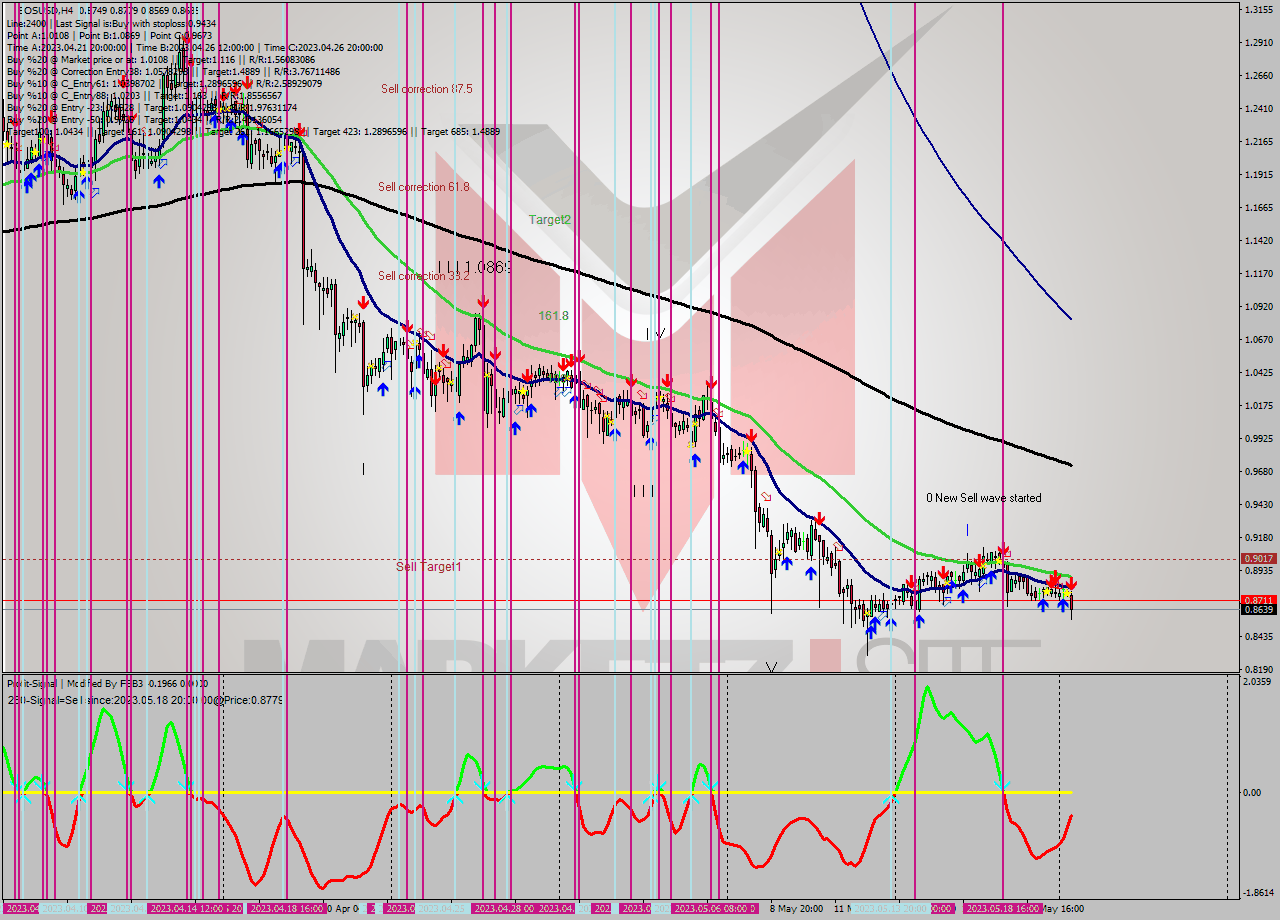Viewport: 1280px width, 920px height.
Task: Click the 0.9180 price scale value
Action: (x=1258, y=537)
